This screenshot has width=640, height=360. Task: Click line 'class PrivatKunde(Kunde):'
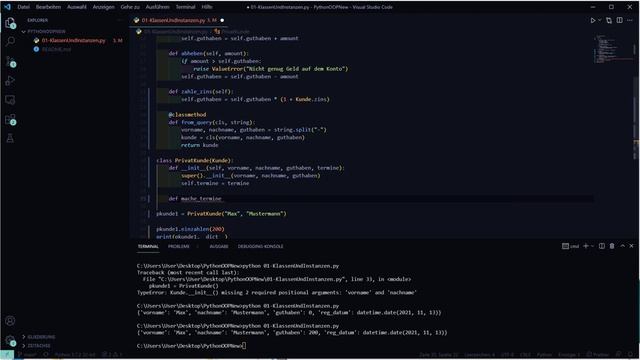pos(195,160)
